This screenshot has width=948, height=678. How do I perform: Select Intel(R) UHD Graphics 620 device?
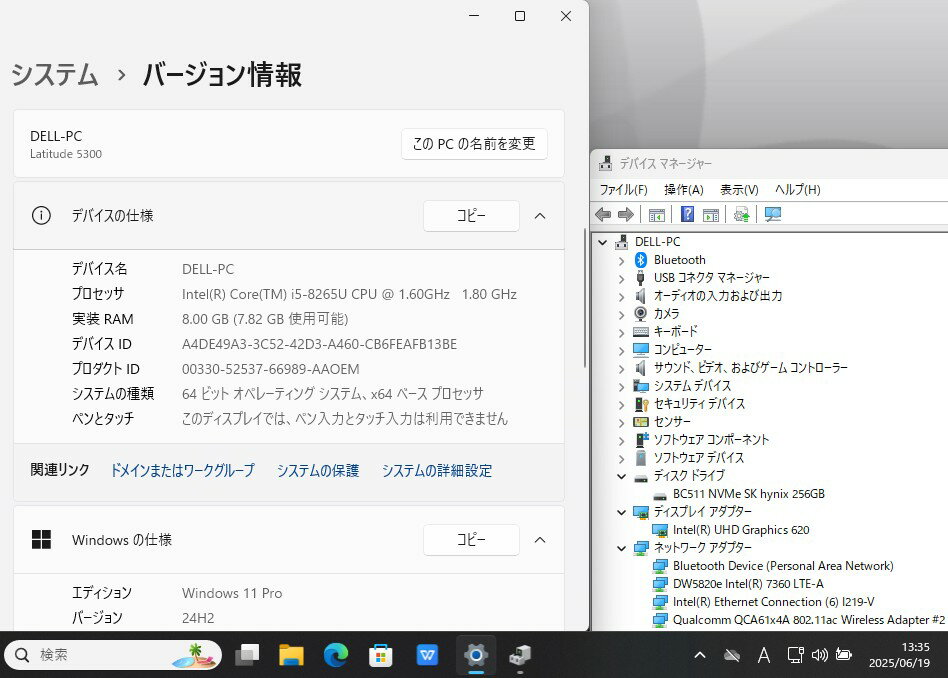tap(741, 530)
